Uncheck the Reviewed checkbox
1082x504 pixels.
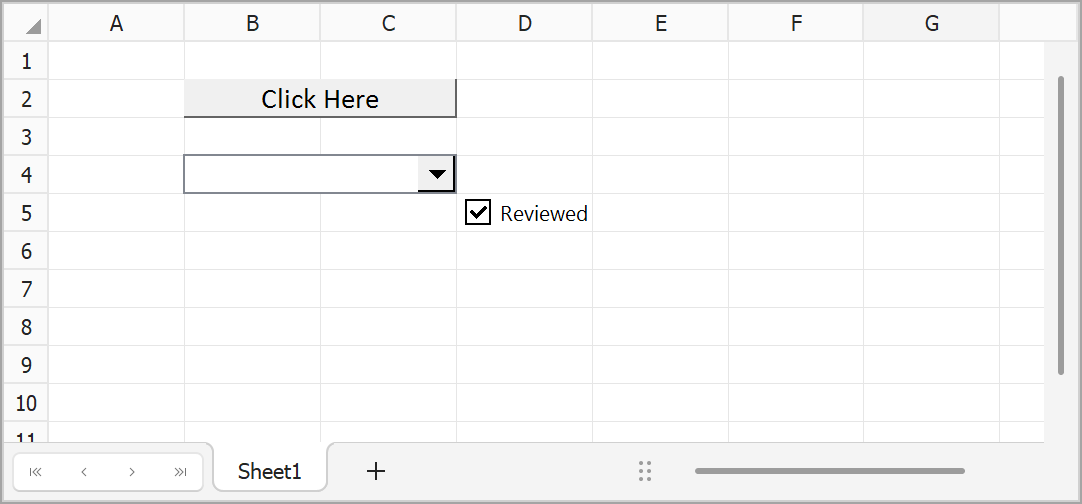tap(478, 212)
